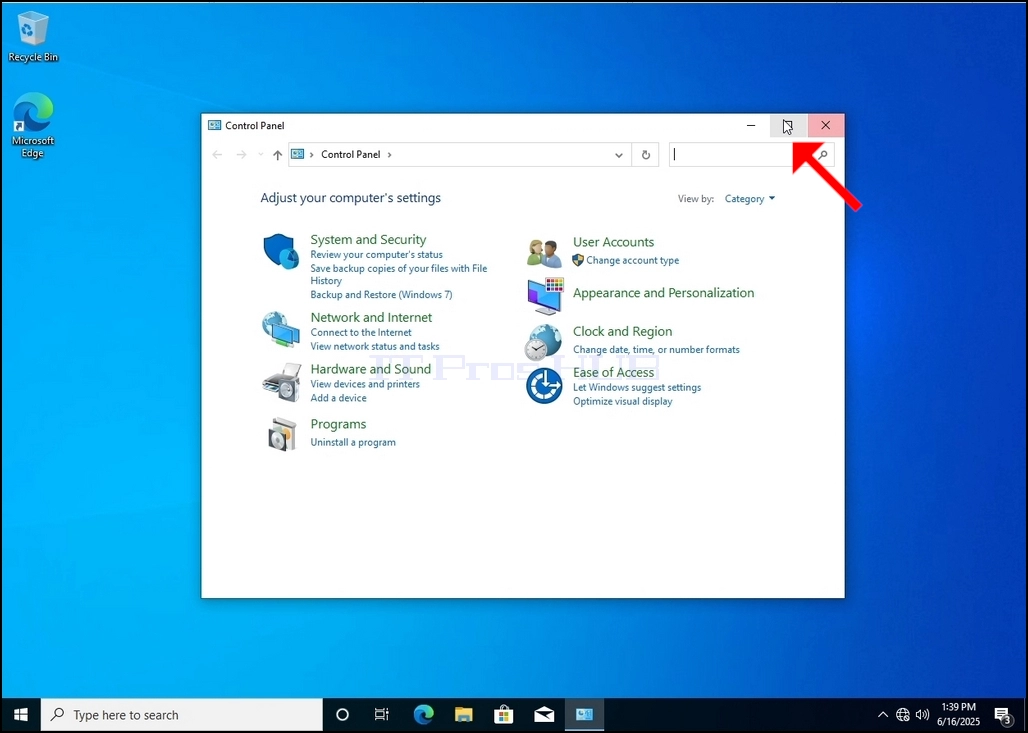Open File Explorer from taskbar
The height and width of the screenshot is (733, 1028).
[x=464, y=715]
